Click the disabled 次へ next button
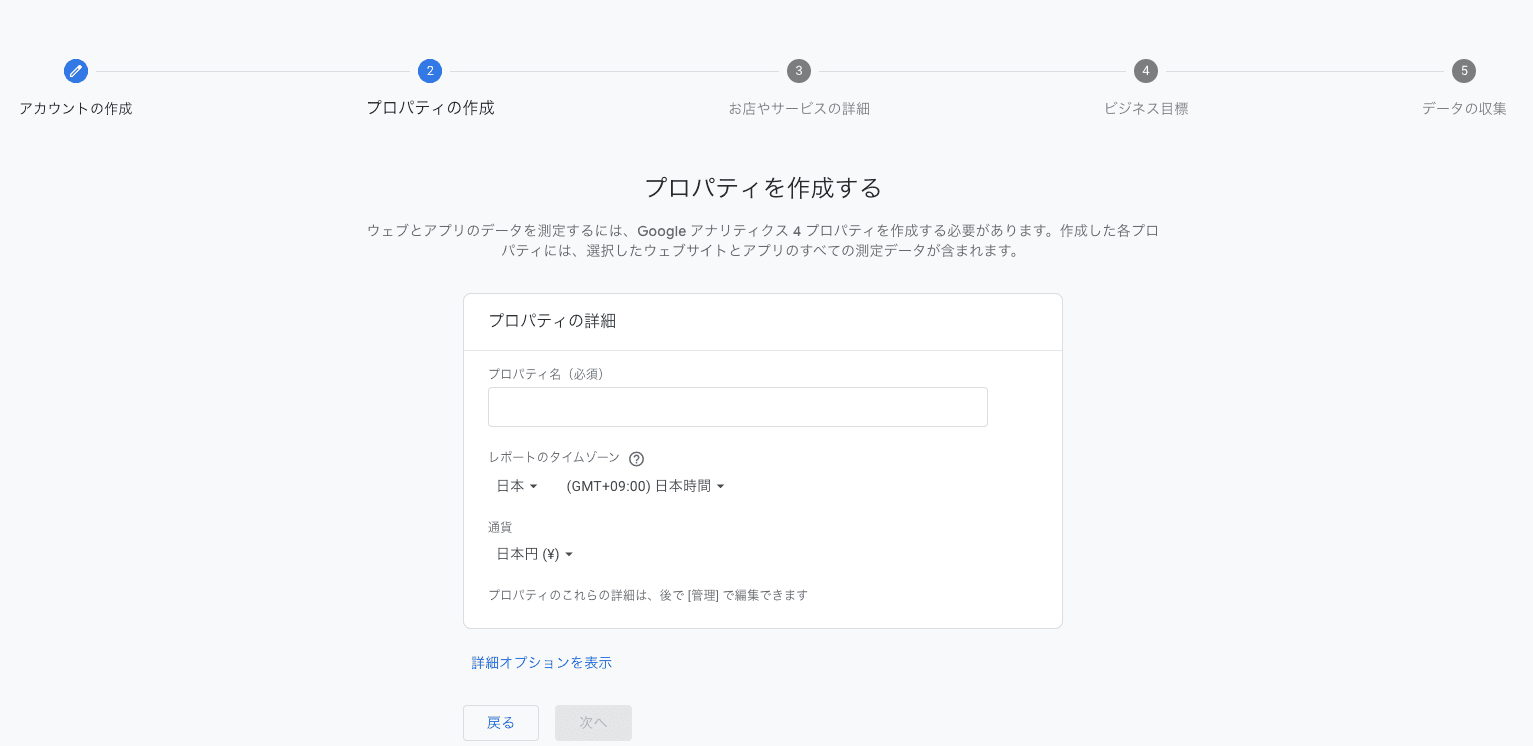The image size is (1533, 746). click(592, 722)
